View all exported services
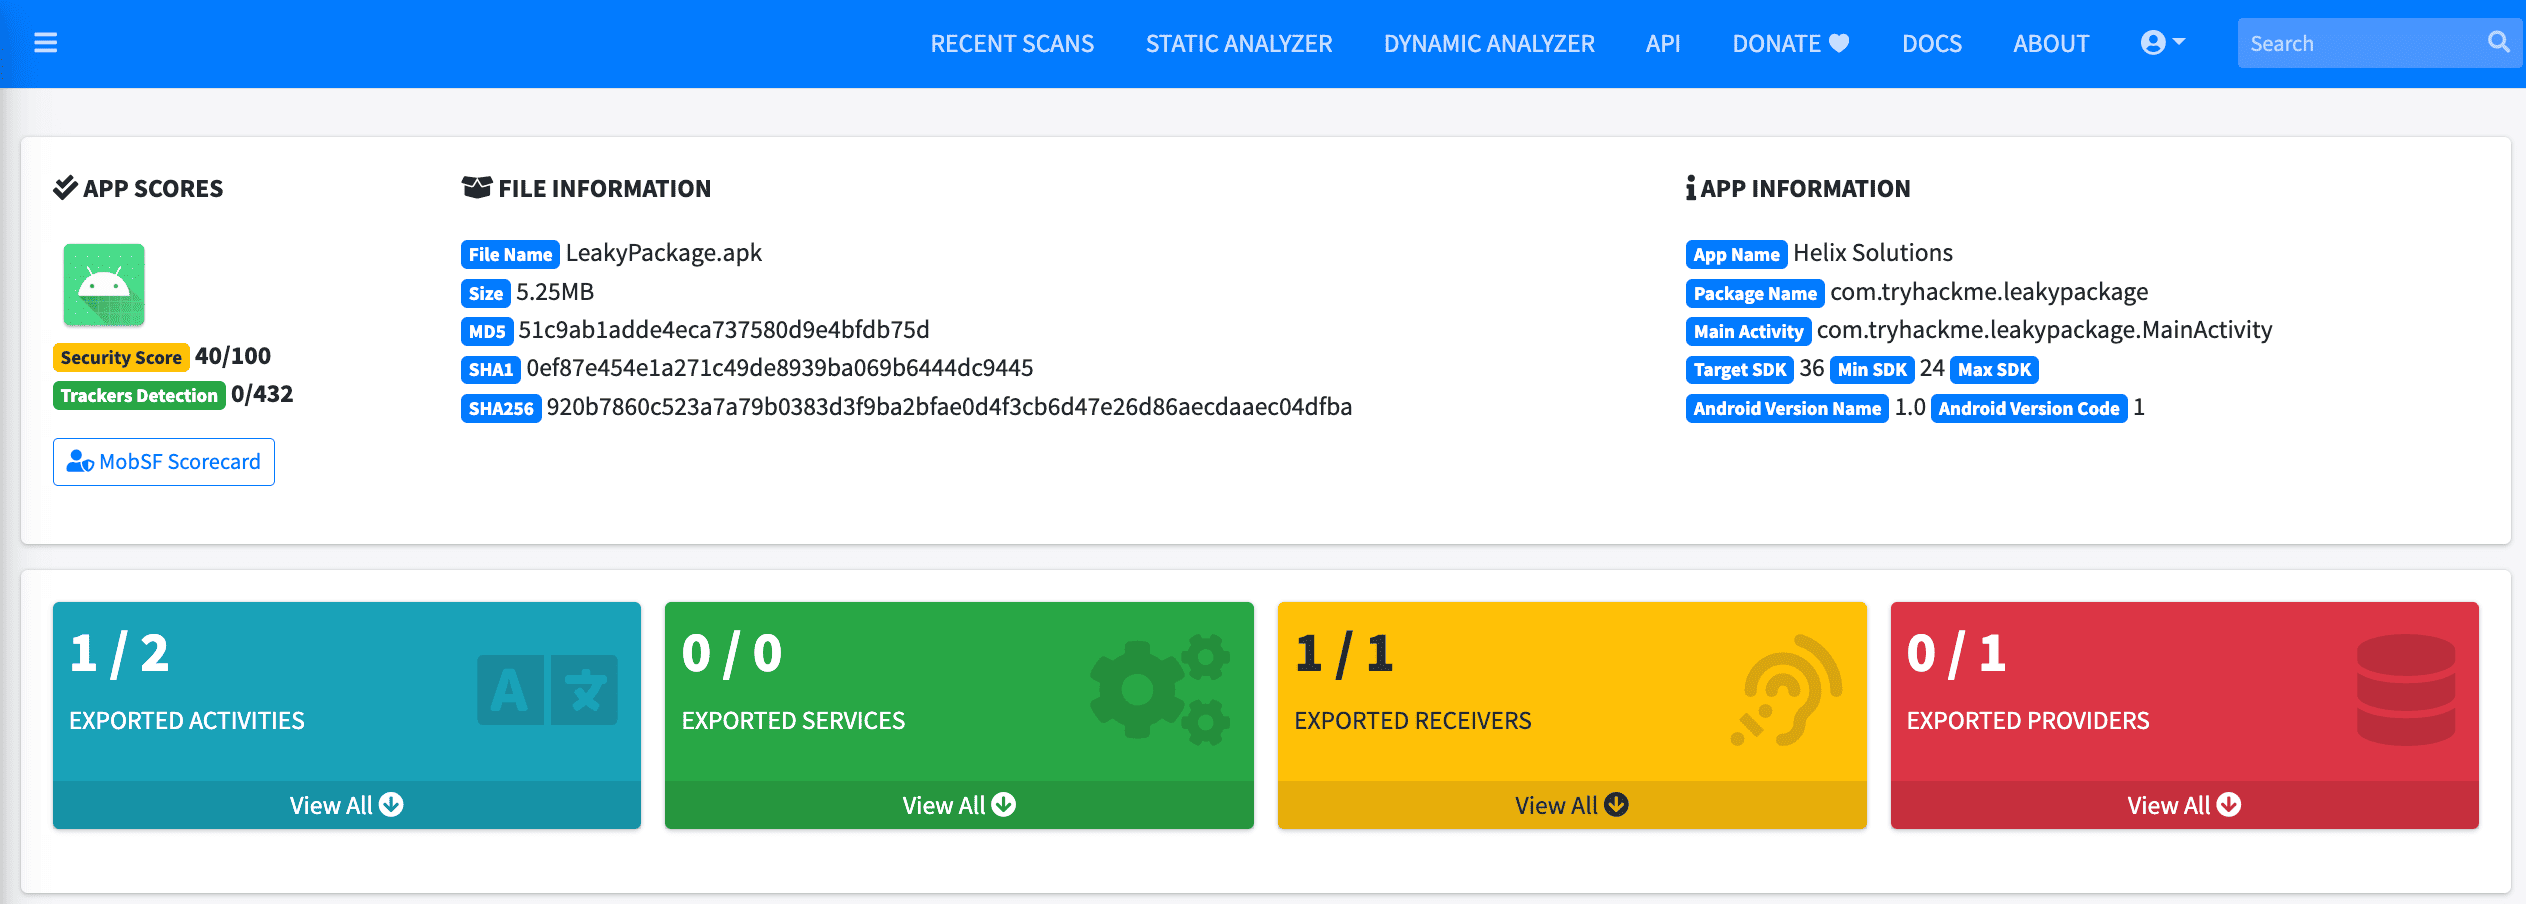2526x904 pixels. pos(959,805)
